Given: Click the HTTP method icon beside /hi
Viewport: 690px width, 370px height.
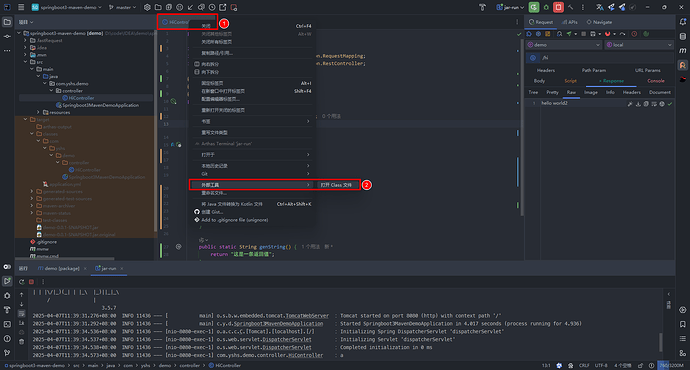Looking at the screenshot, I should [x=533, y=58].
